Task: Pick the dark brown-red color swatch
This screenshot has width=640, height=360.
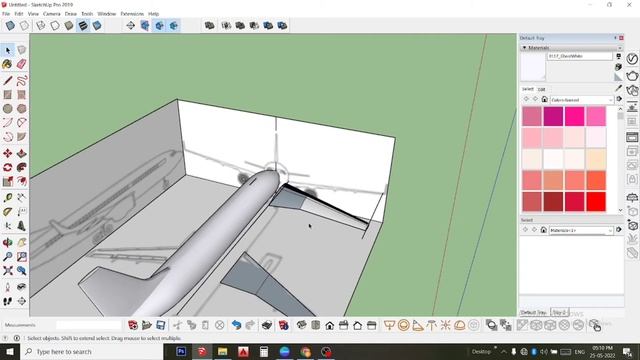Action: (553, 202)
